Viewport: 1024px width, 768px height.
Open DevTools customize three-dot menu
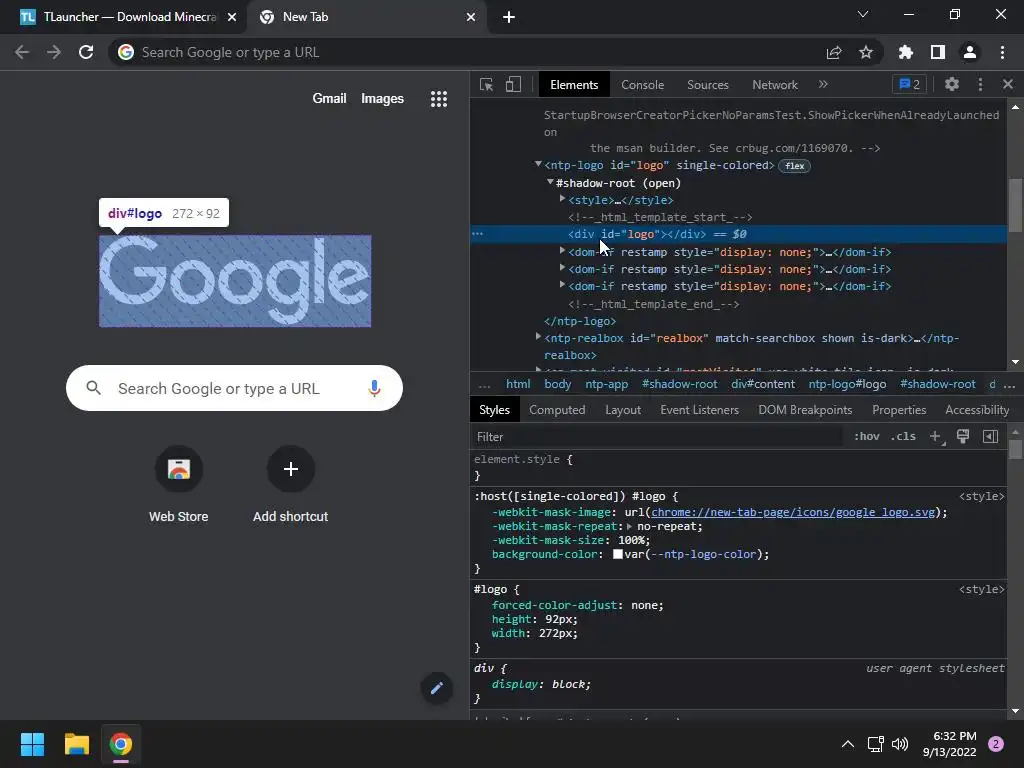coord(980,84)
